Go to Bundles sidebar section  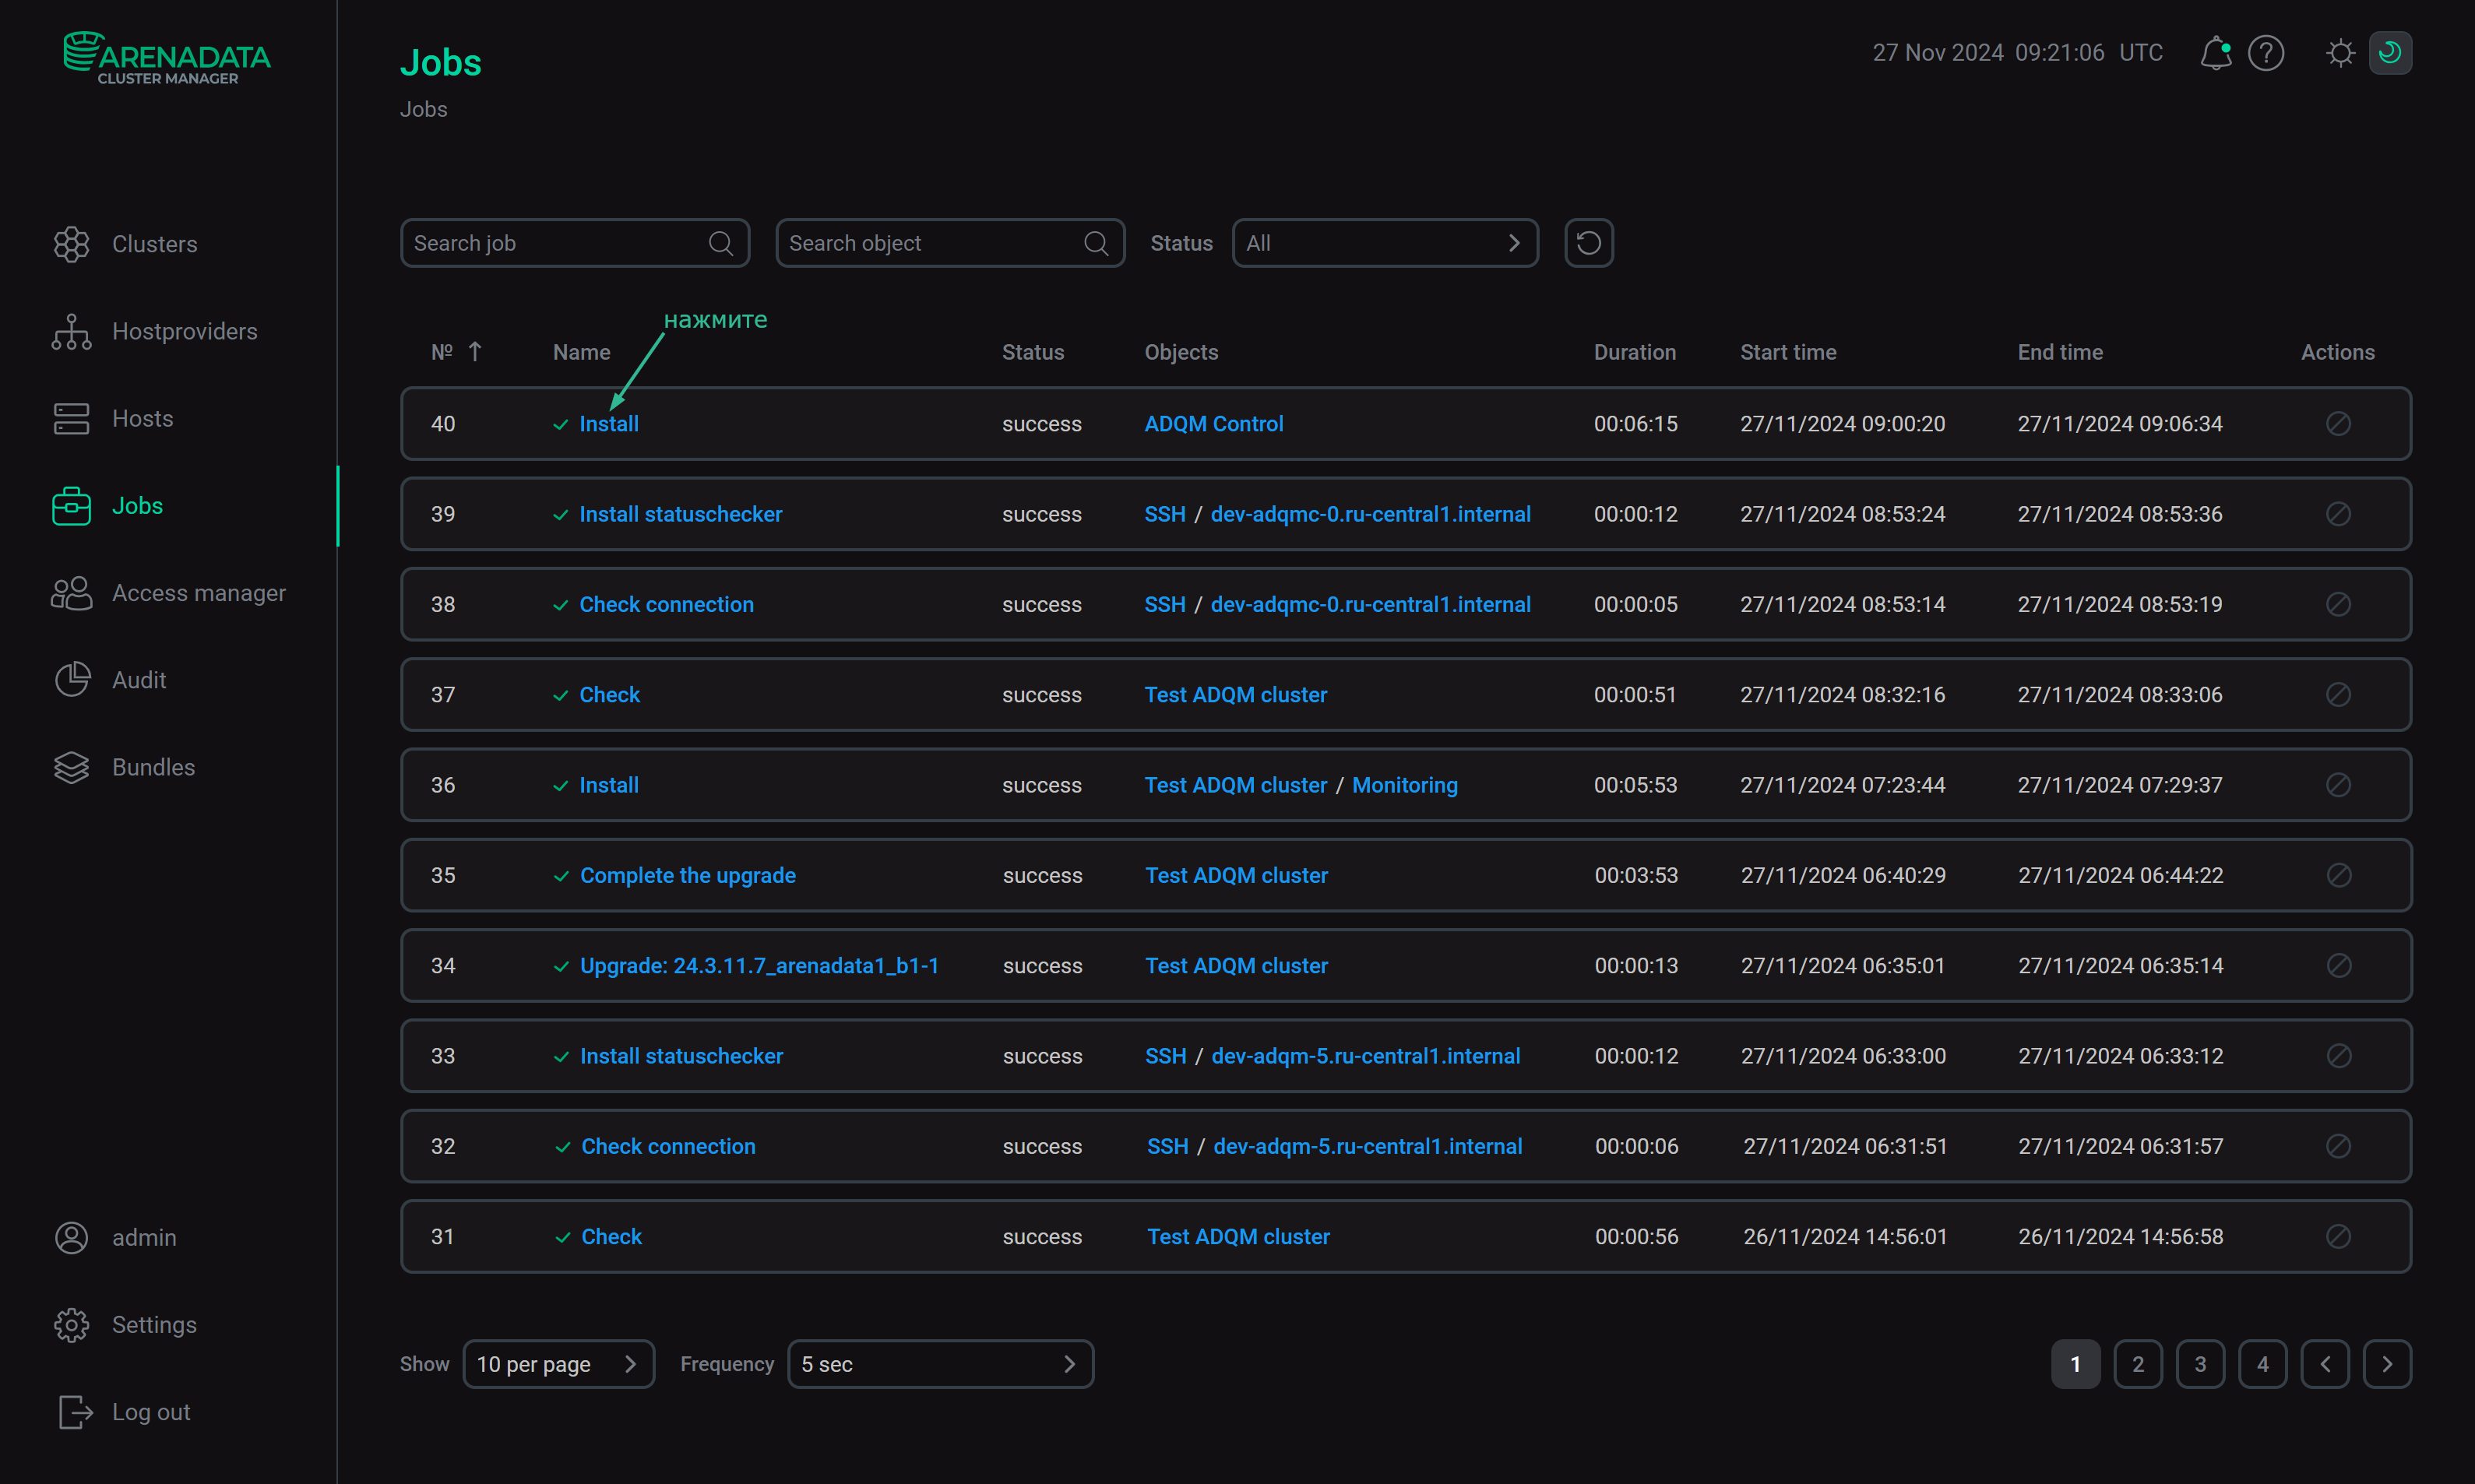point(153,767)
